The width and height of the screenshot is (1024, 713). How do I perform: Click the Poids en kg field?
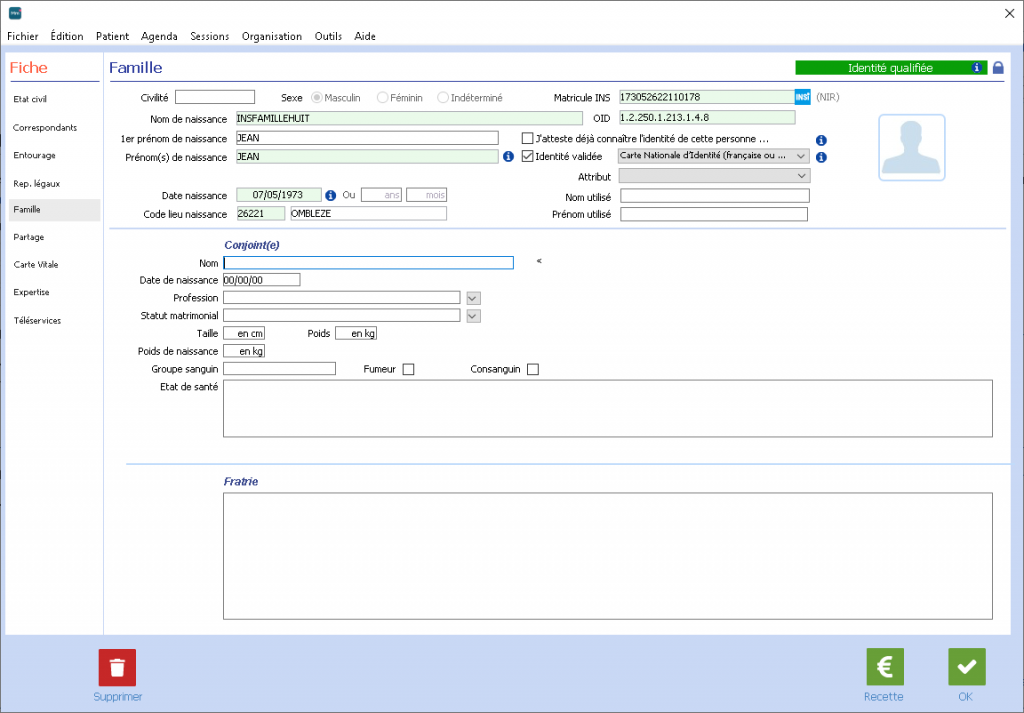click(x=356, y=334)
